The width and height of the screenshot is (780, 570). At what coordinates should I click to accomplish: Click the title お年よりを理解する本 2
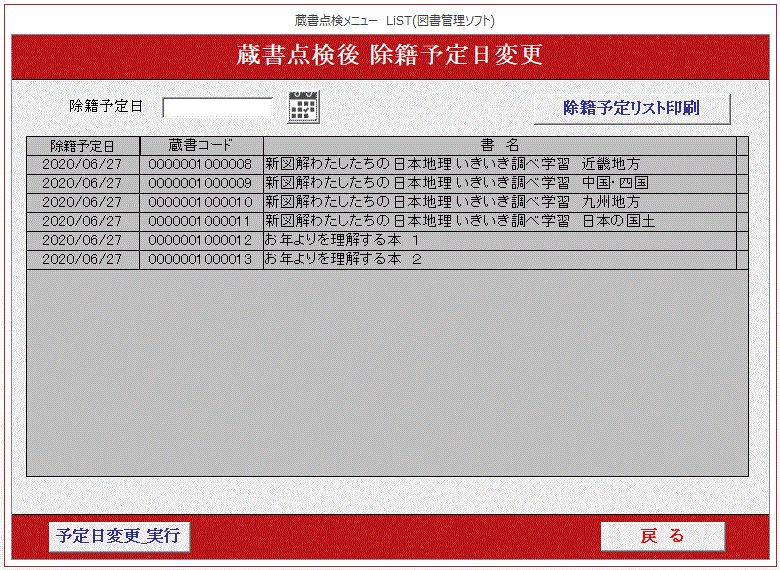coord(499,259)
